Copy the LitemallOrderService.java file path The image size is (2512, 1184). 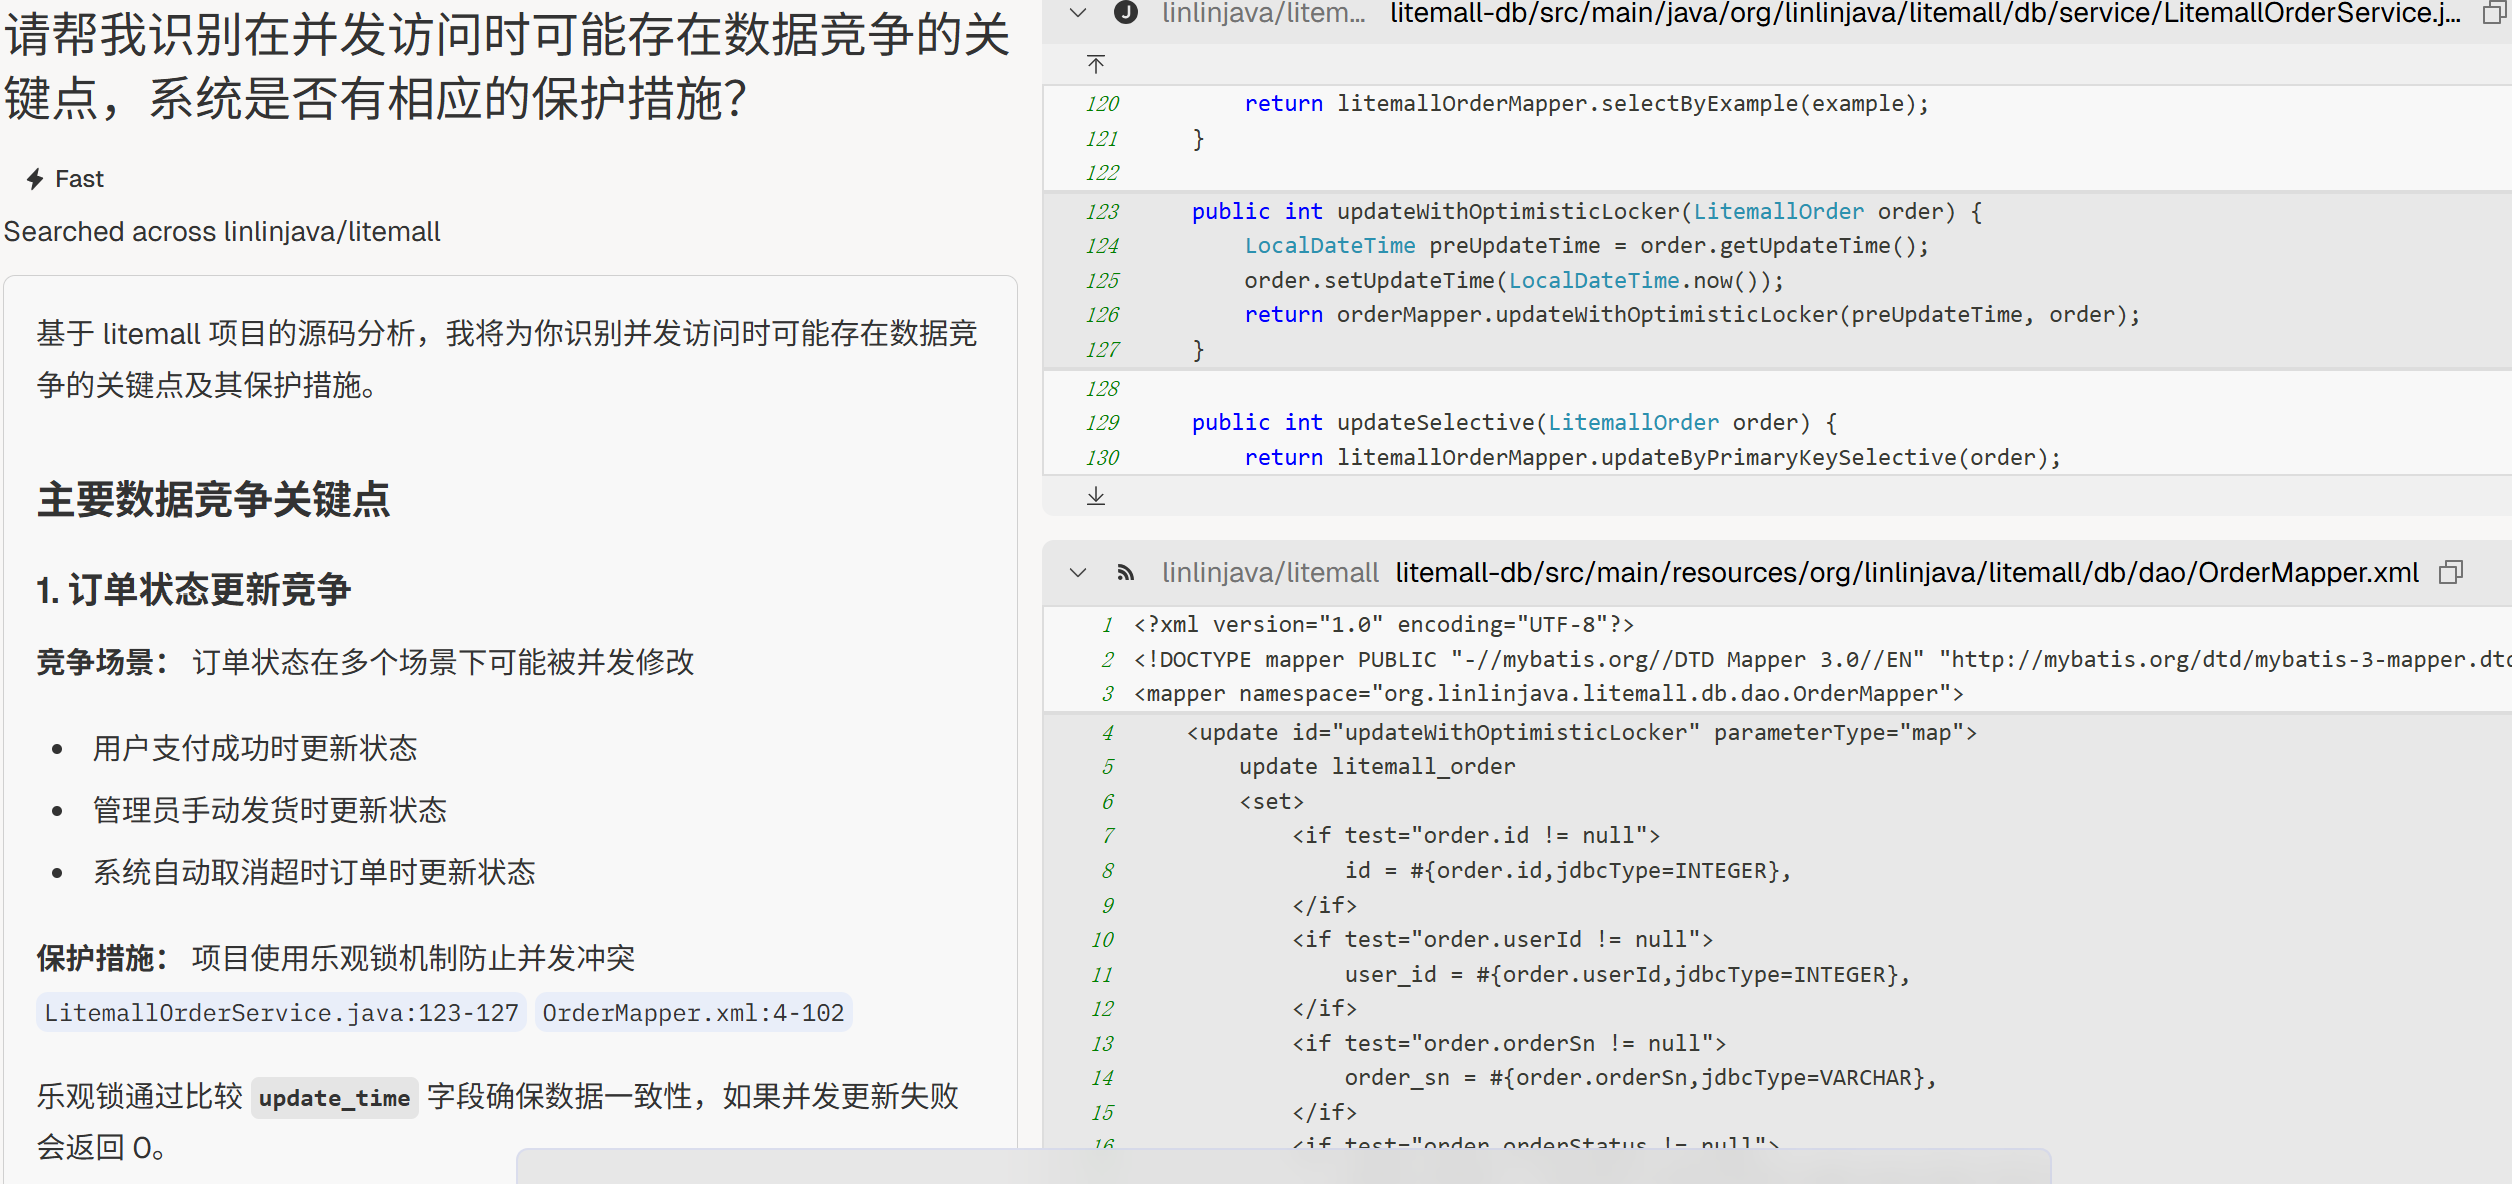(2493, 13)
